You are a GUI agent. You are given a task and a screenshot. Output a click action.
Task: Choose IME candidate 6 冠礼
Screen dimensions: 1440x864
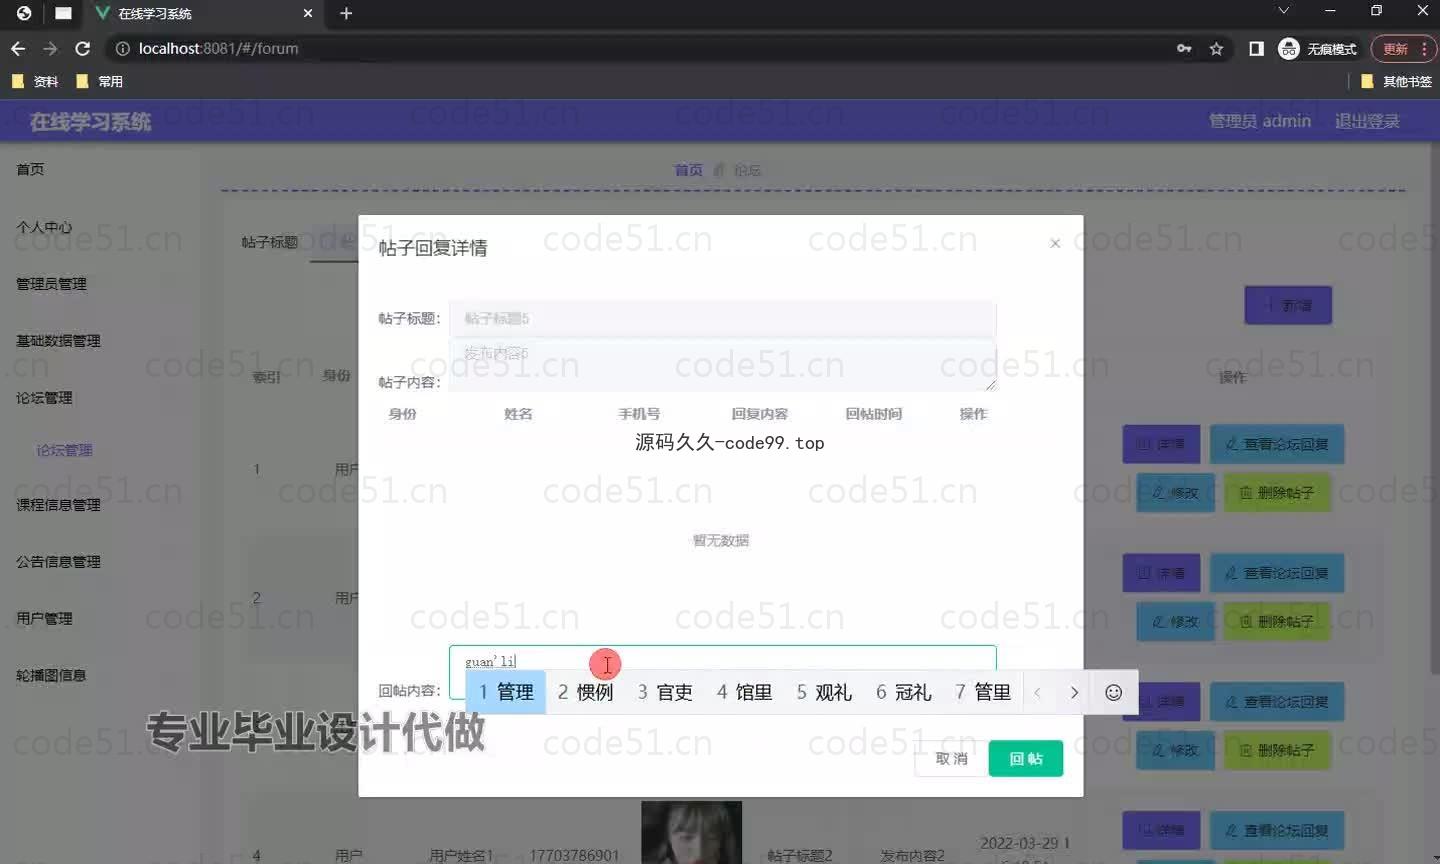[x=904, y=692]
